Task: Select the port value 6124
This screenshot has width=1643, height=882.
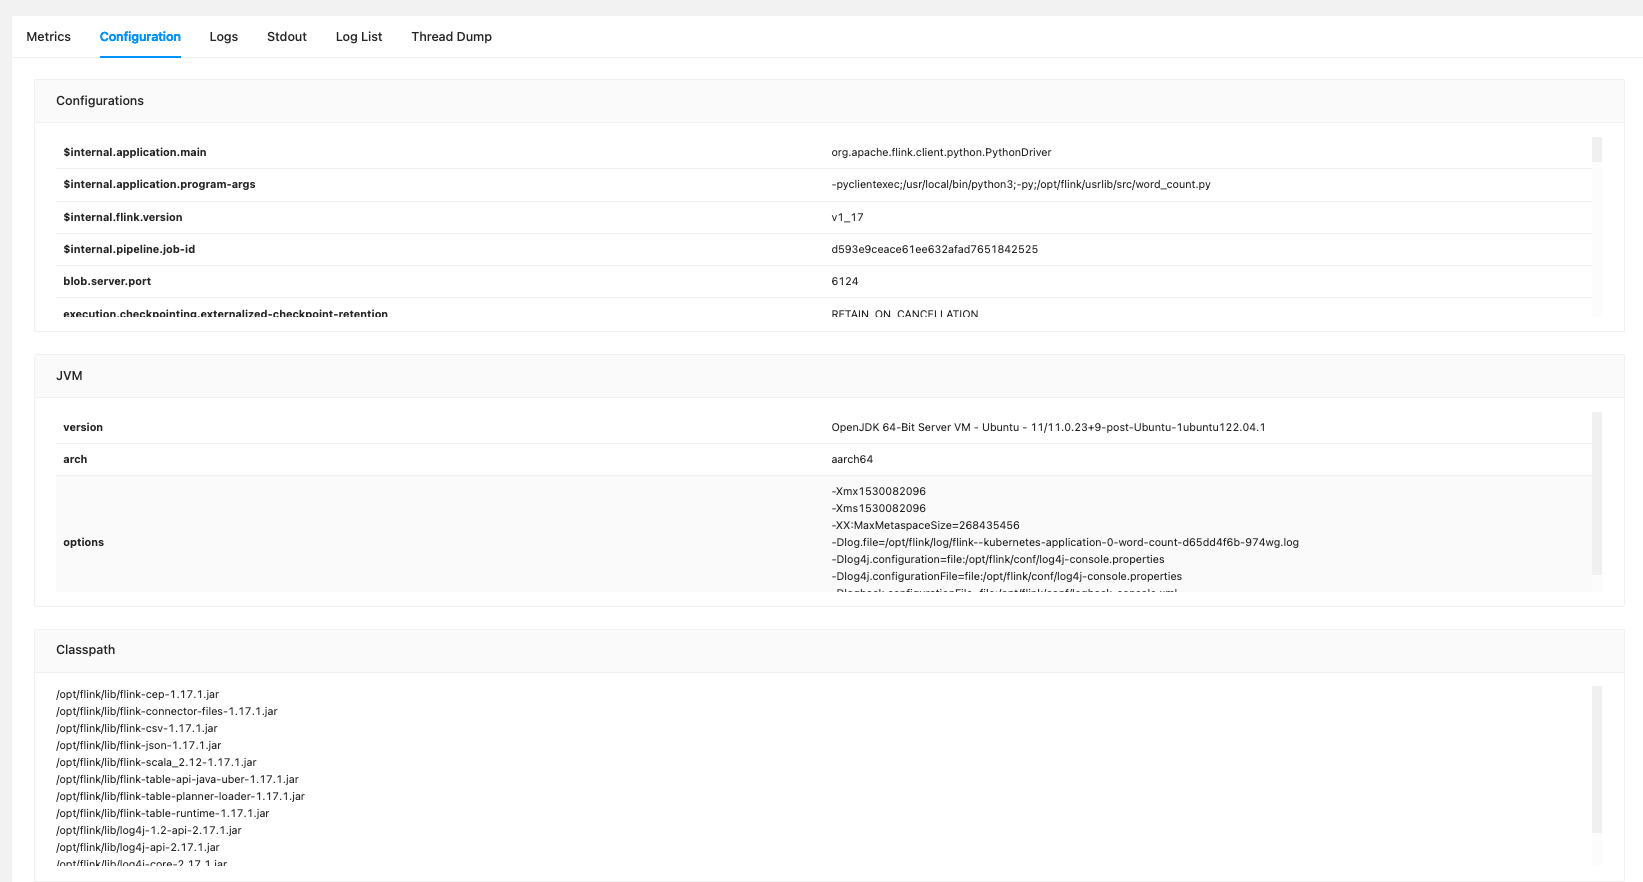Action: (x=845, y=281)
